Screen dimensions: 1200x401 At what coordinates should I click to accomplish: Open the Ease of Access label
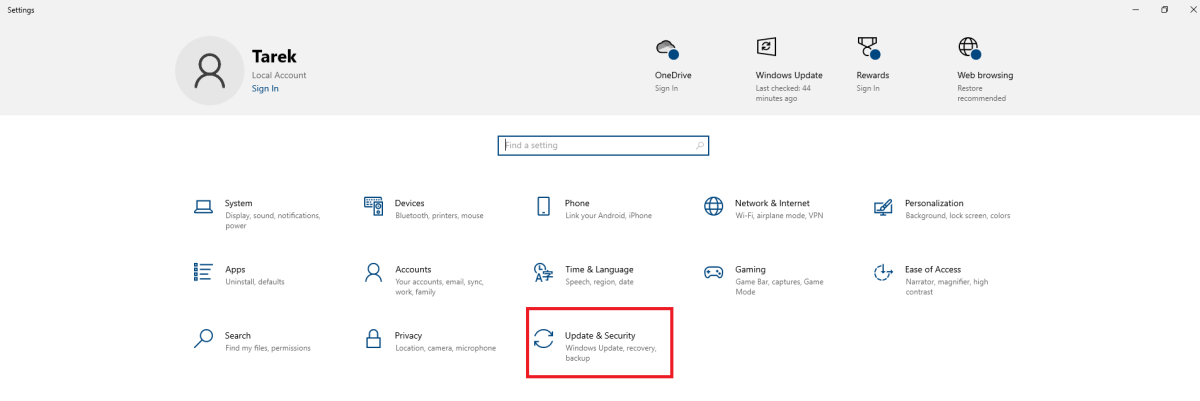coord(933,269)
